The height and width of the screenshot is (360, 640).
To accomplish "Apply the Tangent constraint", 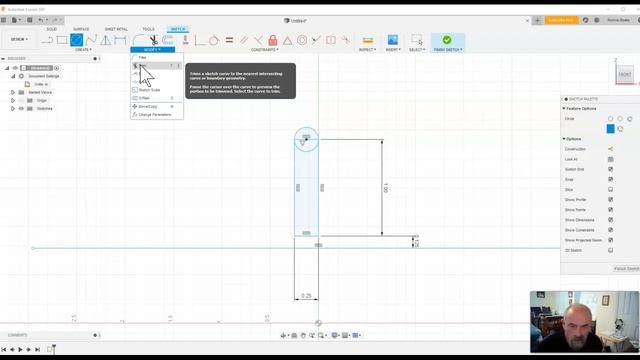I will [214, 40].
